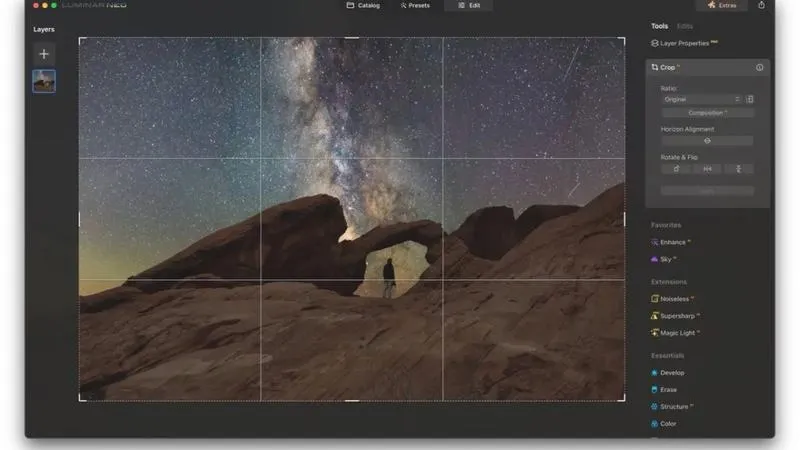Click the Composition AI button
The width and height of the screenshot is (800, 450).
point(708,113)
